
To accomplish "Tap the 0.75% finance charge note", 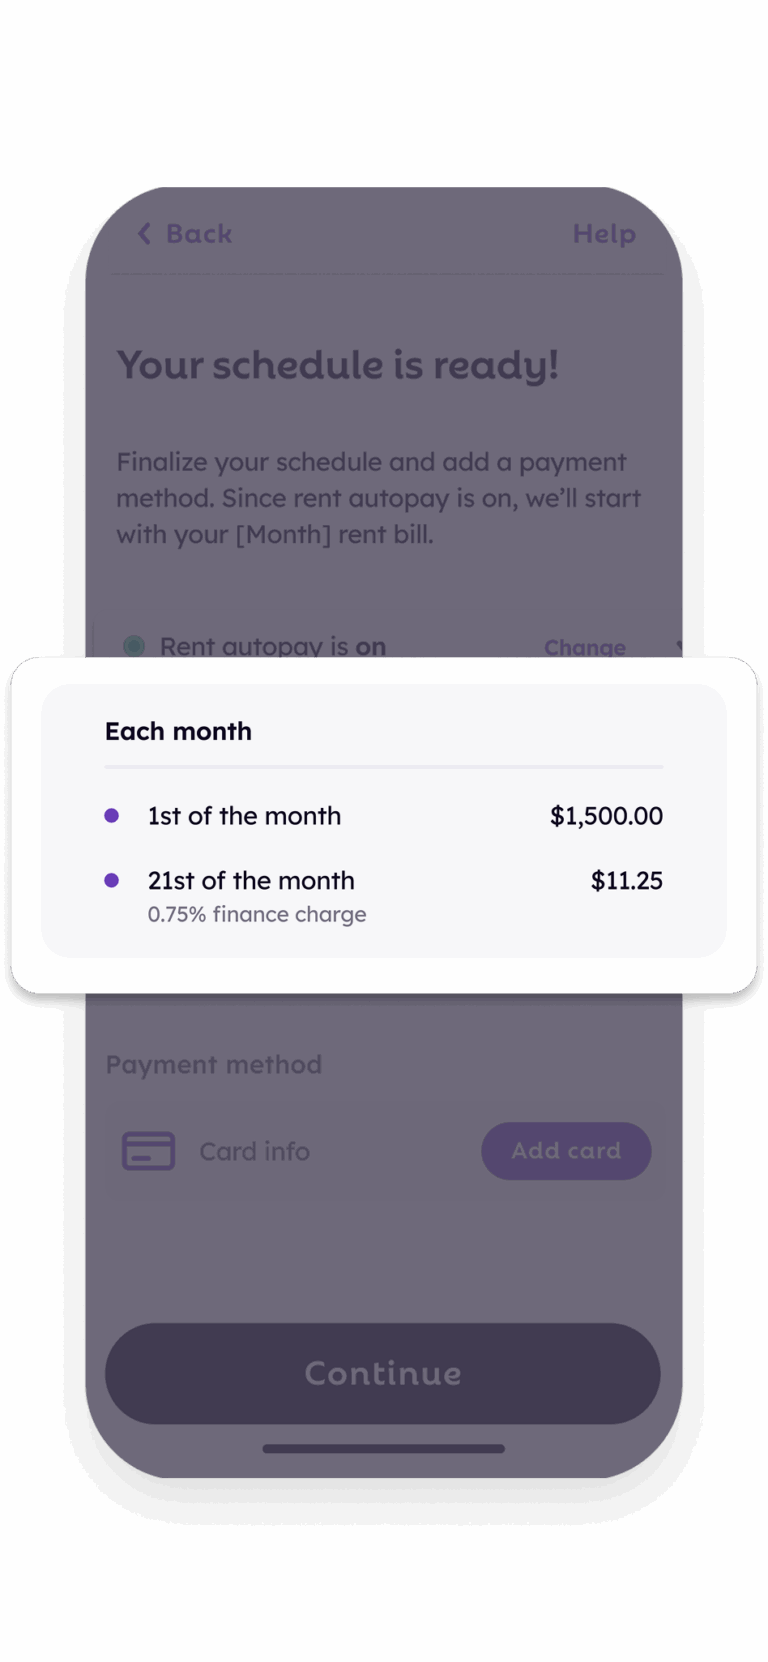I will pyautogui.click(x=257, y=914).
